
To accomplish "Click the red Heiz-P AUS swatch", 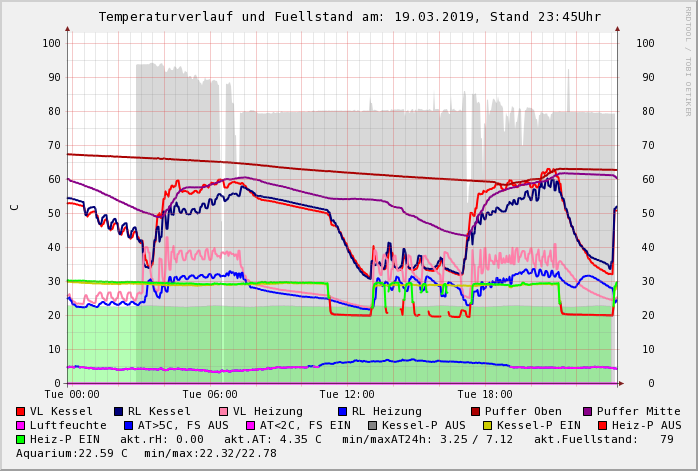I will point(602,426).
